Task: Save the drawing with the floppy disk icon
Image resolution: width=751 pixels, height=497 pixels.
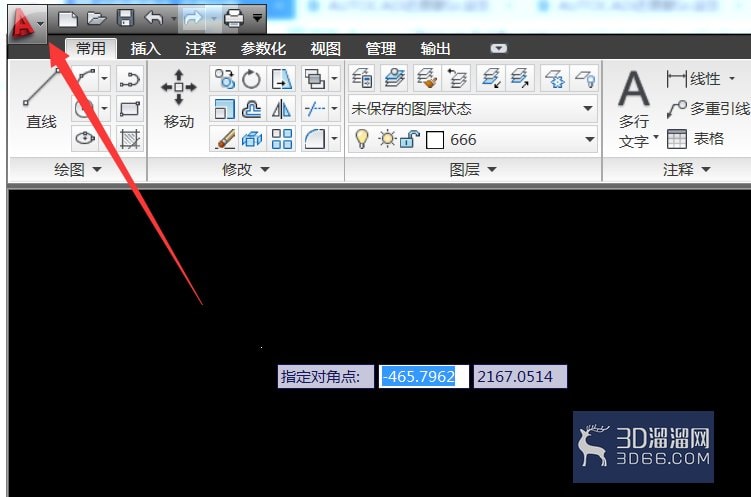Action: tap(125, 18)
